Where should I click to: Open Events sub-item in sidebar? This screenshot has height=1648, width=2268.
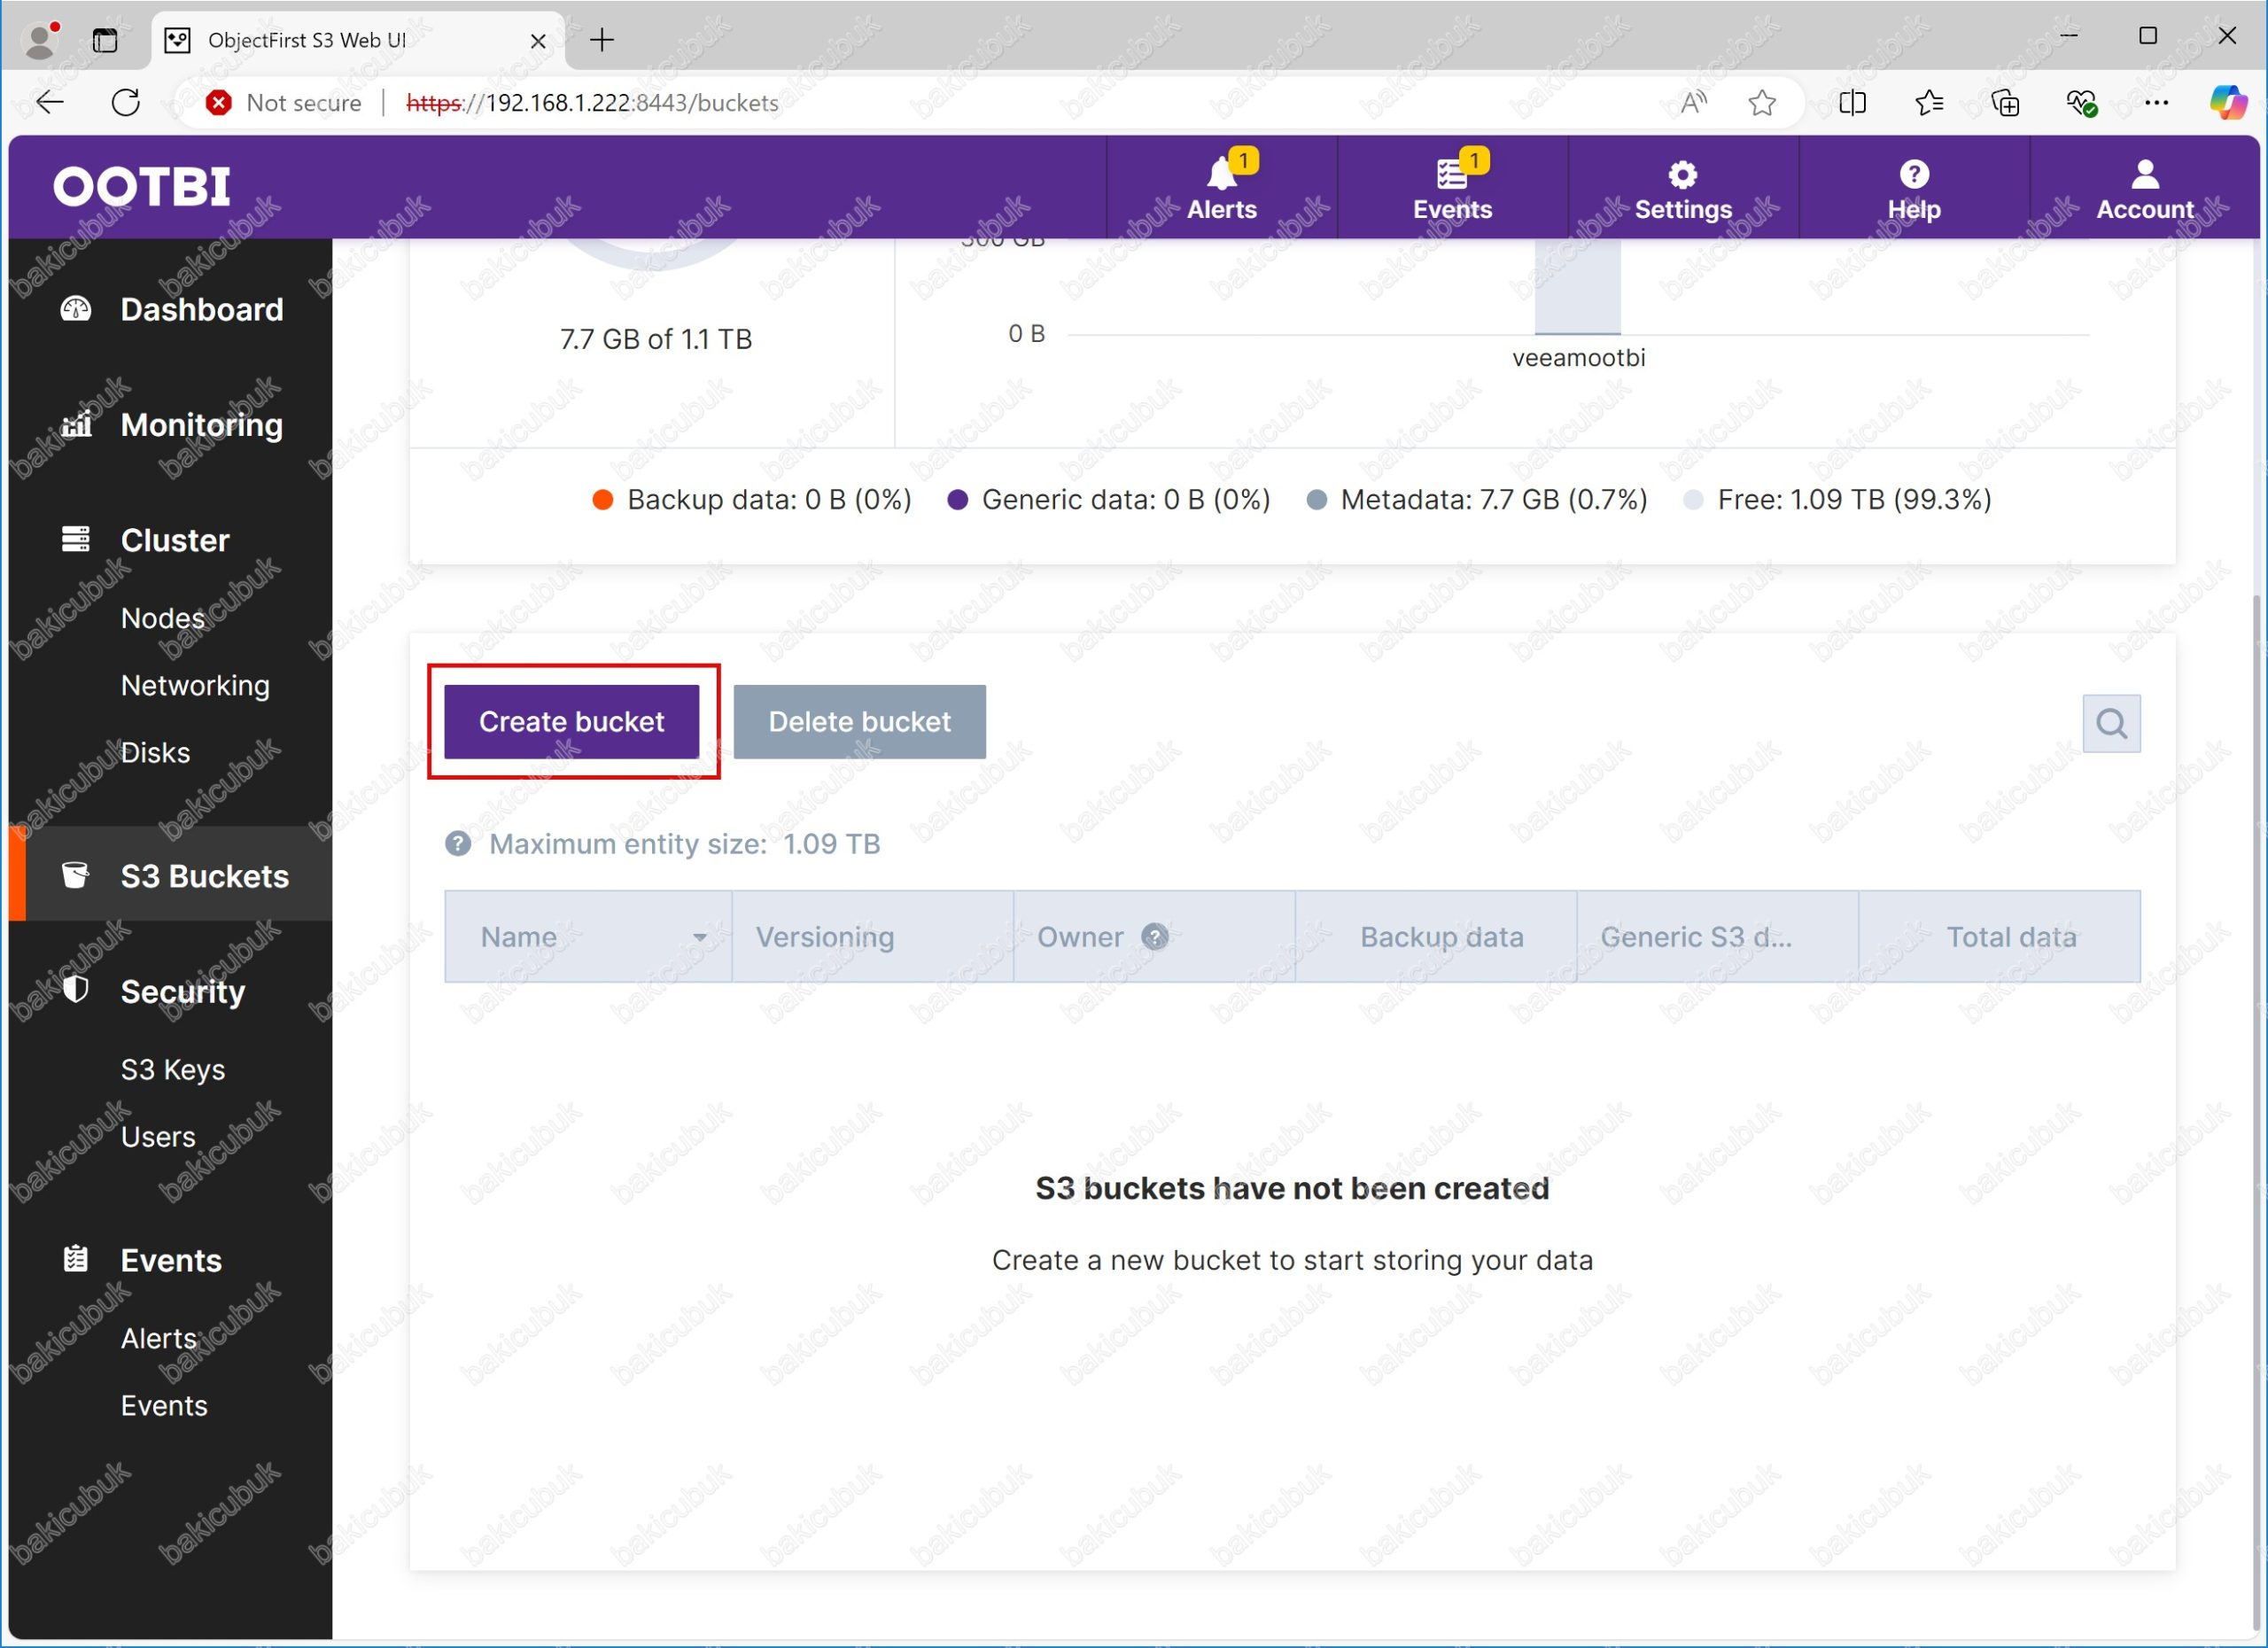[x=164, y=1405]
